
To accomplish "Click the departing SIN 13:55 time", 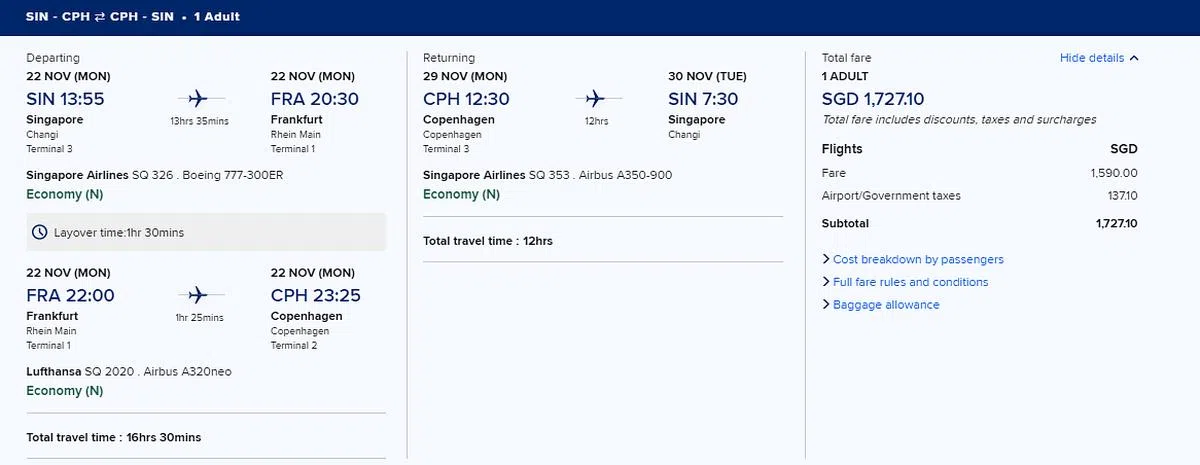I will coord(65,99).
